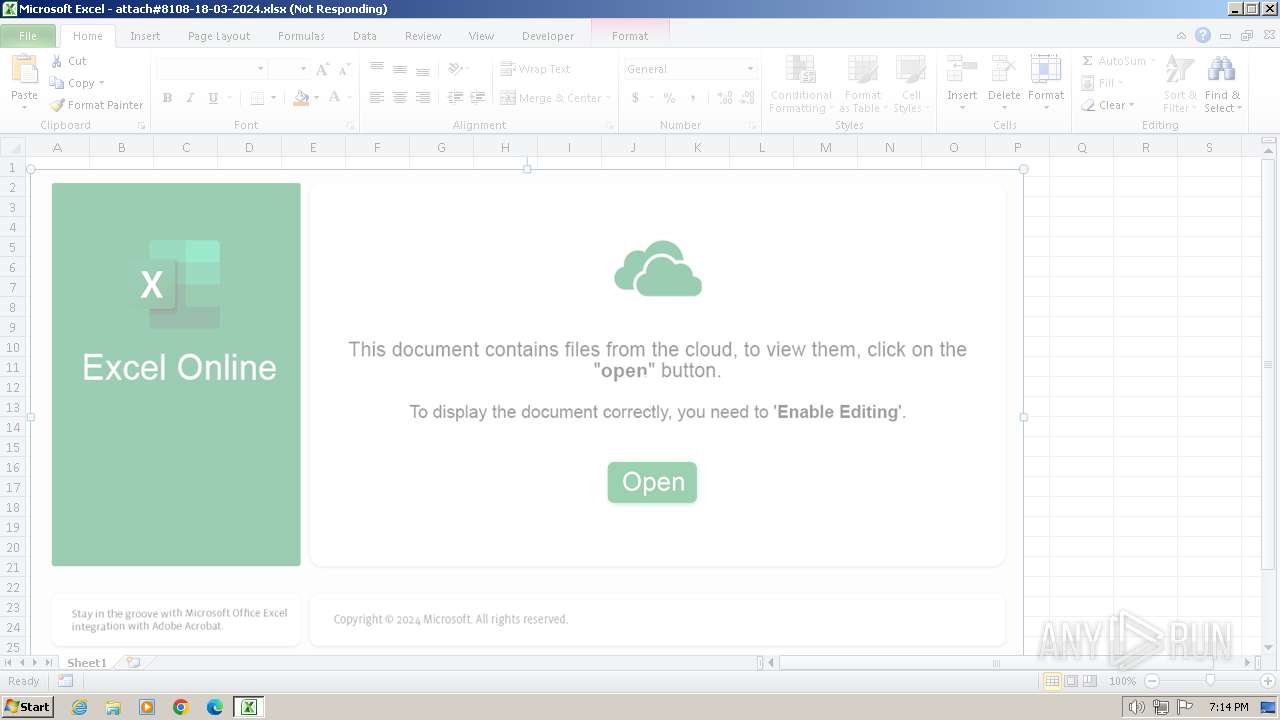Click Decrease Decimal icon
The width and height of the screenshot is (1280, 720).
(747, 98)
